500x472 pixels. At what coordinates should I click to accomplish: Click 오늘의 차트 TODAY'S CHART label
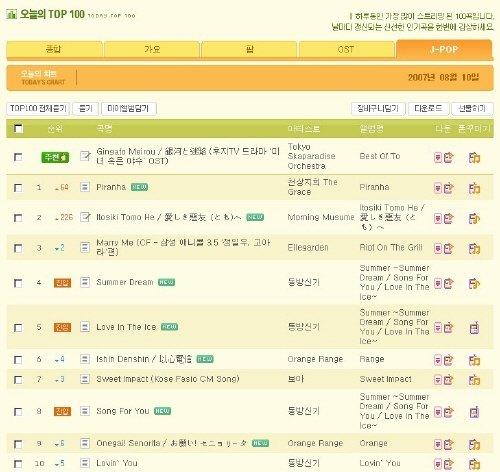click(x=43, y=78)
